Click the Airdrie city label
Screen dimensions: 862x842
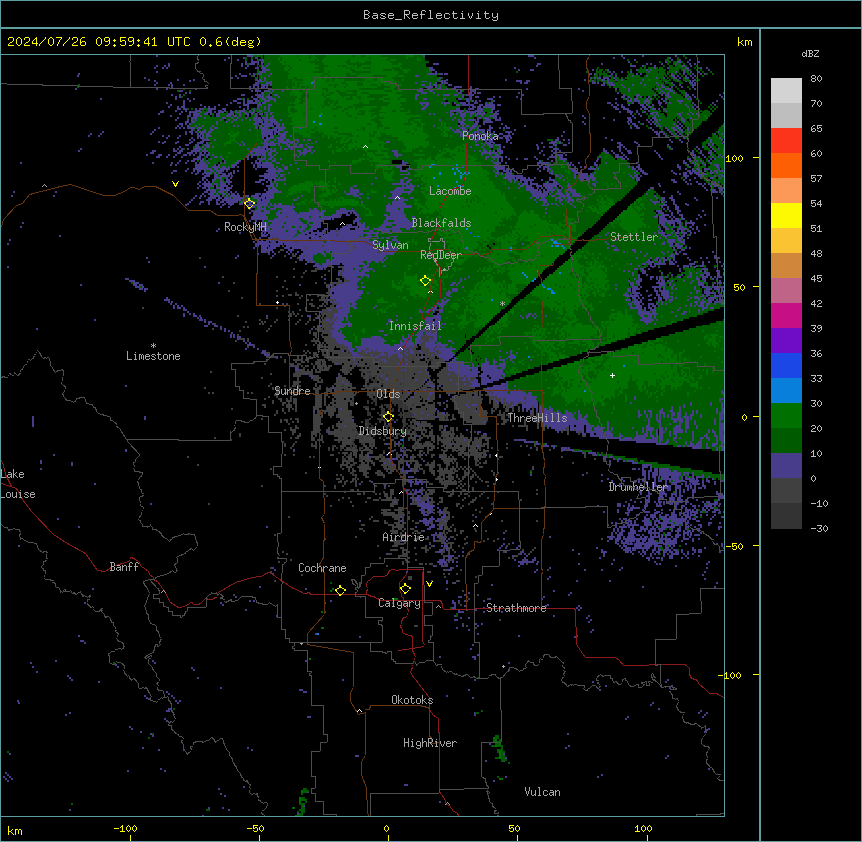404,537
